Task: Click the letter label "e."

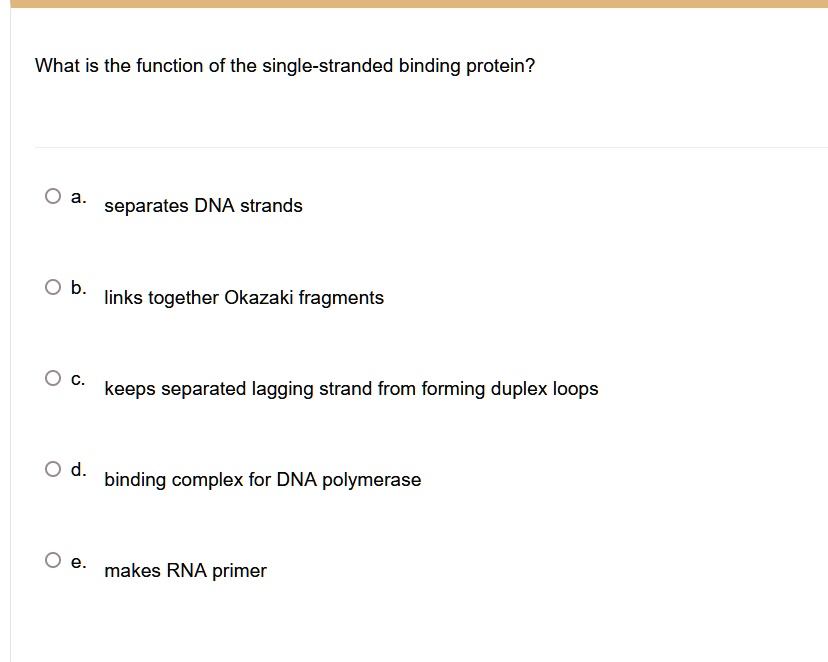Action: pos(79,561)
